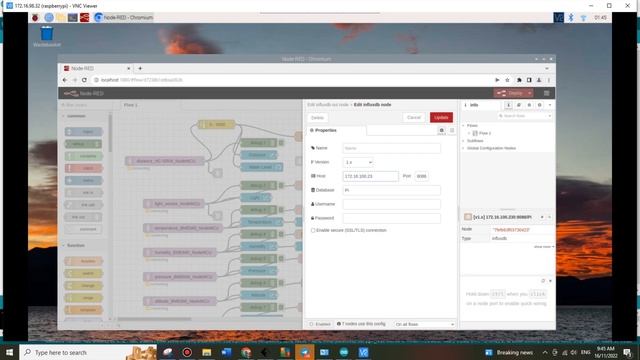Open Chromium extensions puzzle icon
This screenshot has width=640, height=360.
point(519,80)
